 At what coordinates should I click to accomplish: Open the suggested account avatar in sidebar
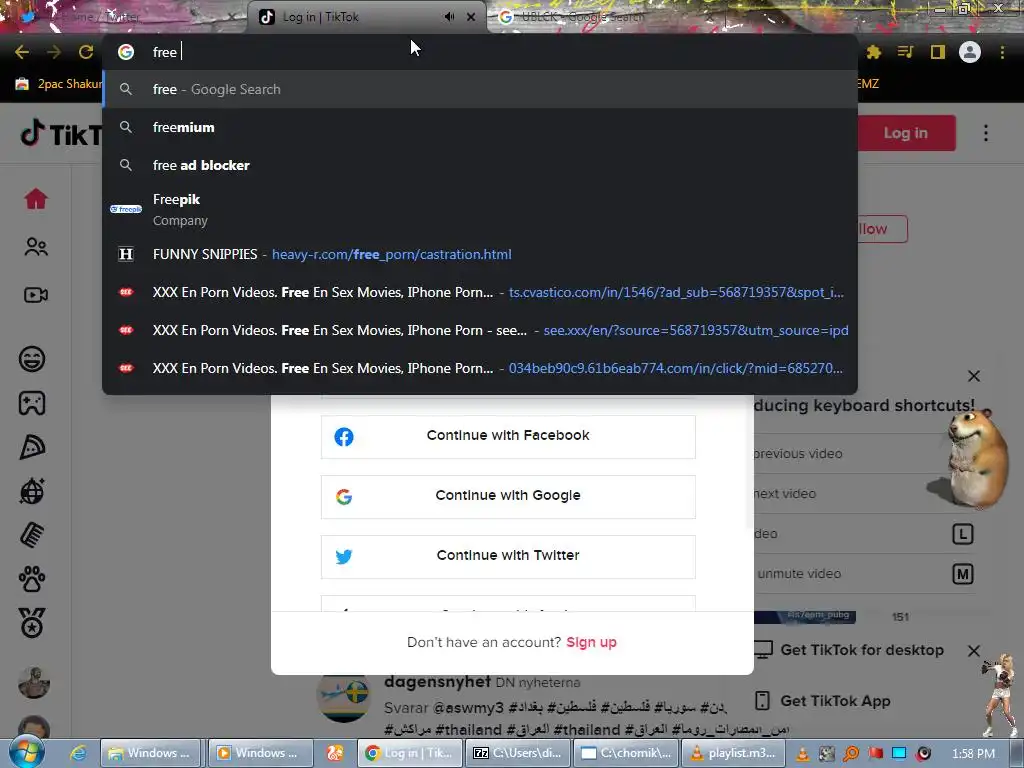pos(34,682)
